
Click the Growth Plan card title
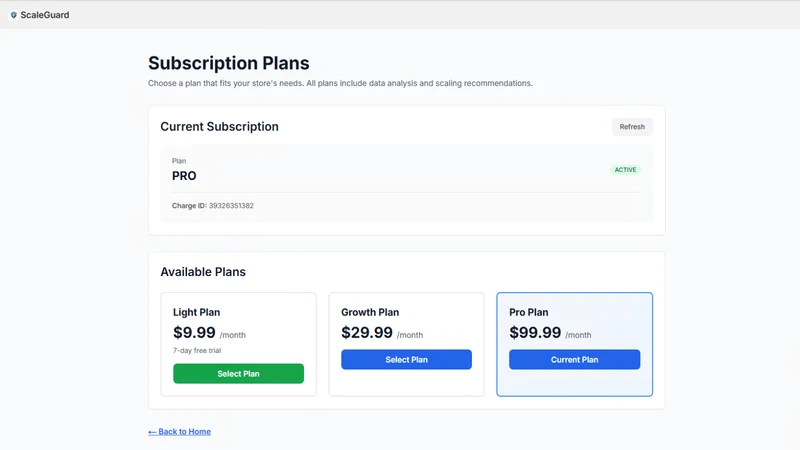pos(370,312)
